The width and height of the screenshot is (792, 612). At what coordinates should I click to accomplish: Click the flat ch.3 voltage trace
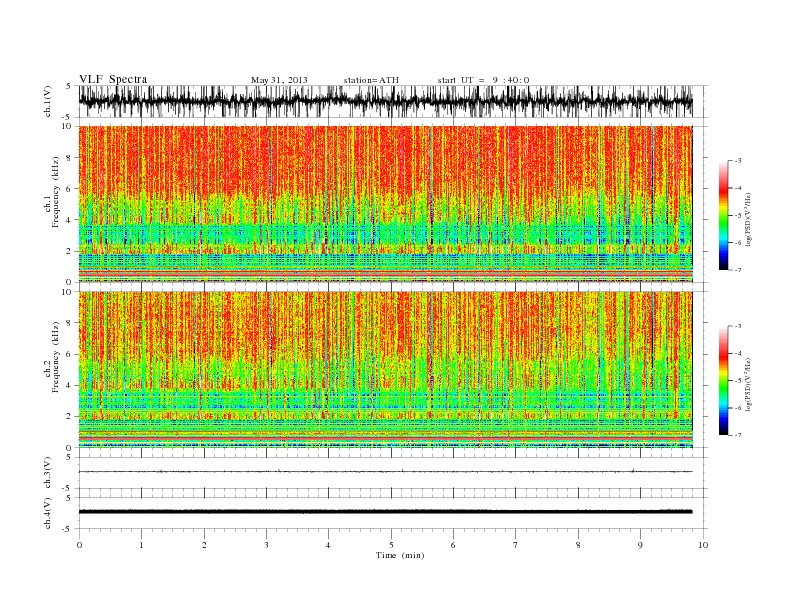[385, 472]
